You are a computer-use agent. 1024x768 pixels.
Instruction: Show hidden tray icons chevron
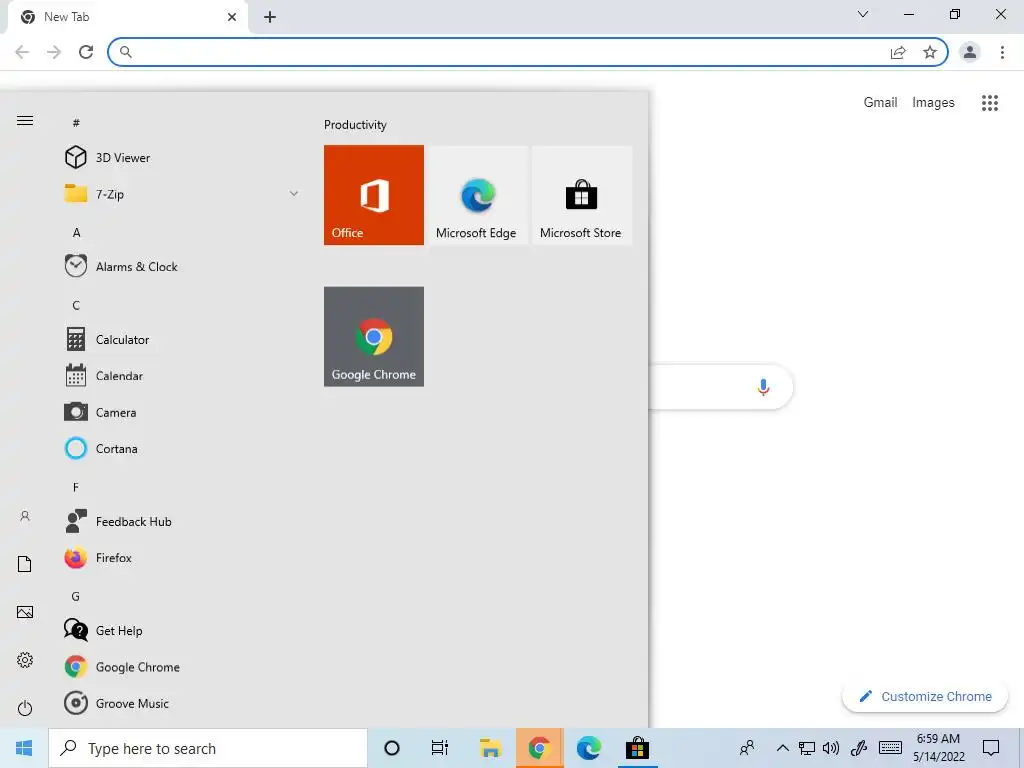782,748
